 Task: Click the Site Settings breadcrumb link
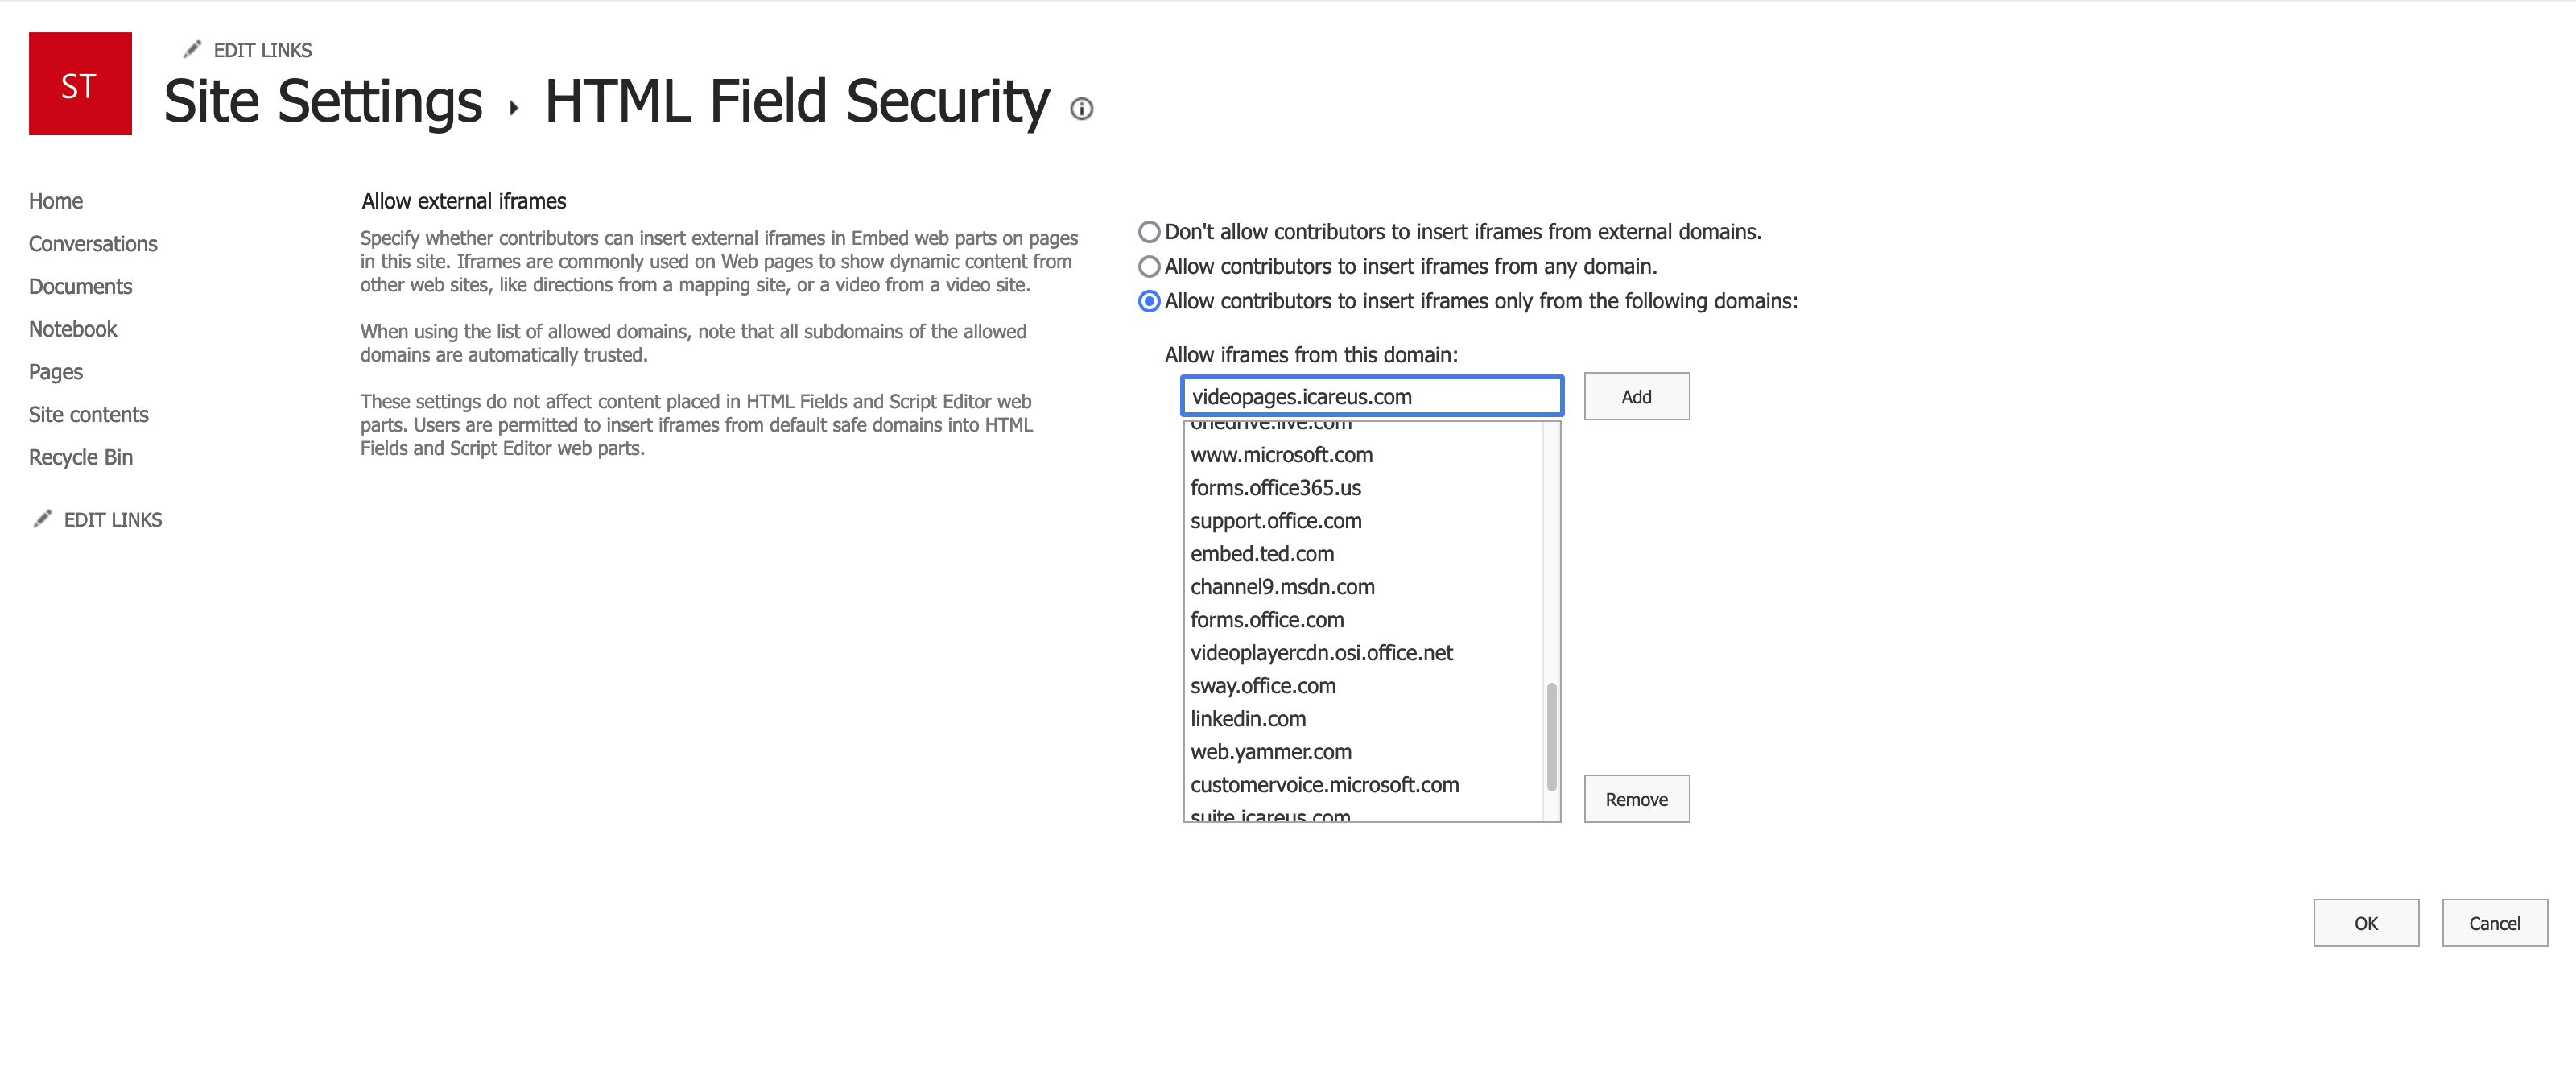click(323, 102)
